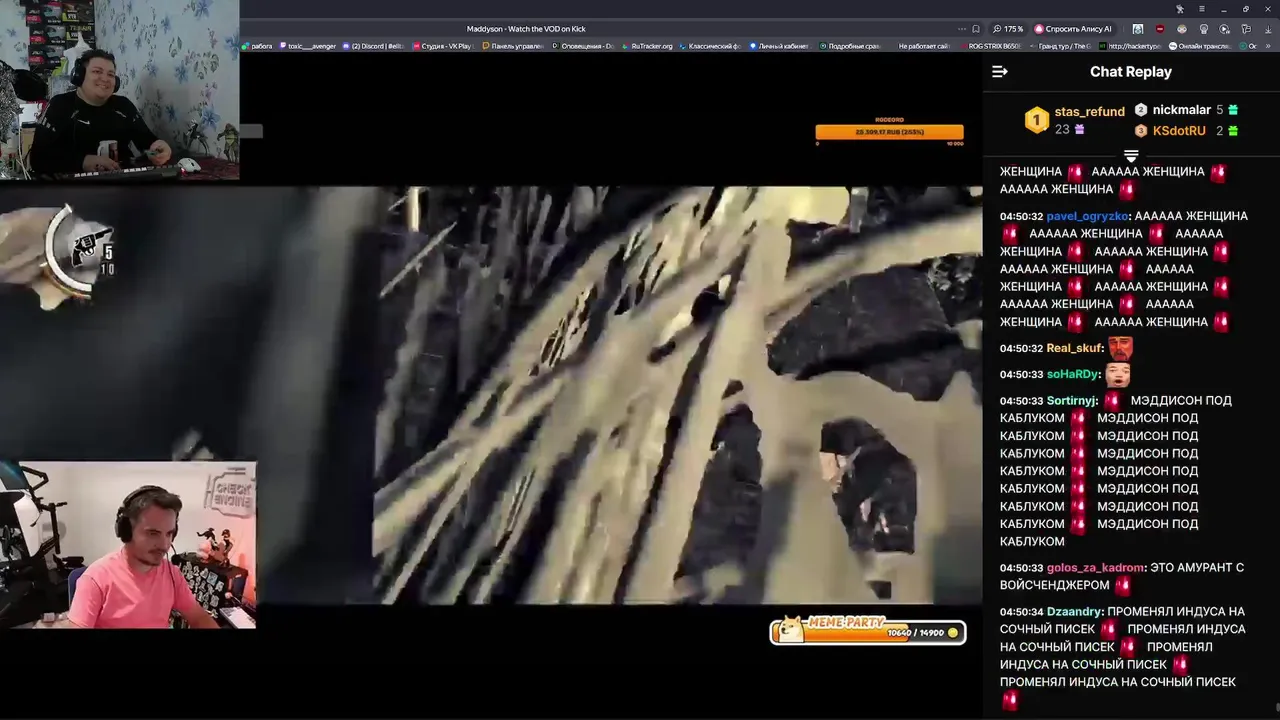Click the bottom-left streamer webcam in pink shirt
The height and width of the screenshot is (720, 1280).
point(128,545)
